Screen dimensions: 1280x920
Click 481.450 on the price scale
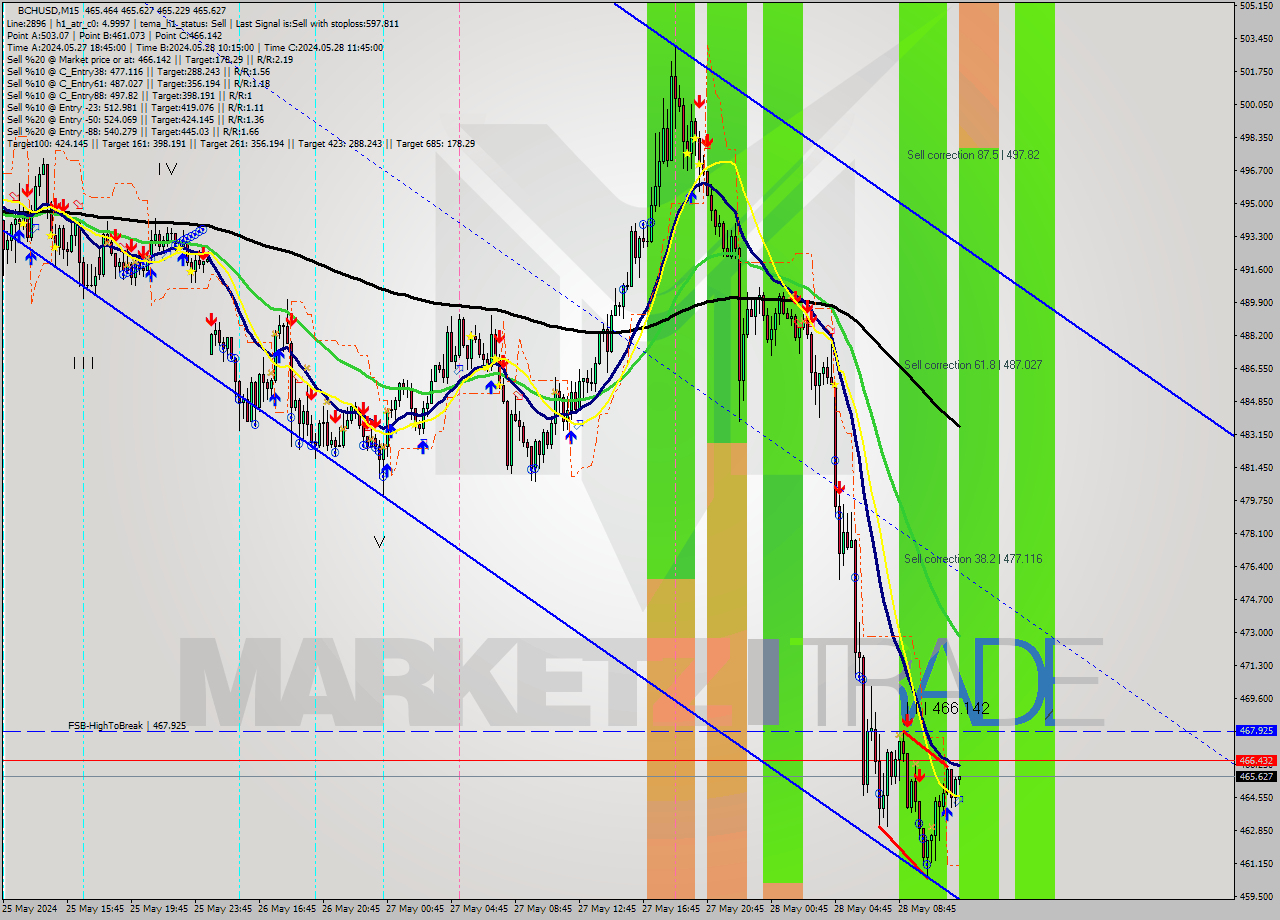(1255, 468)
